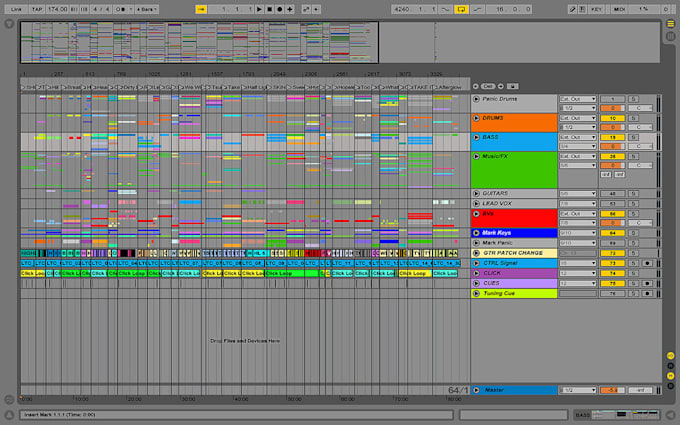Toggle the computer MIDI keyboard icon

click(582, 9)
